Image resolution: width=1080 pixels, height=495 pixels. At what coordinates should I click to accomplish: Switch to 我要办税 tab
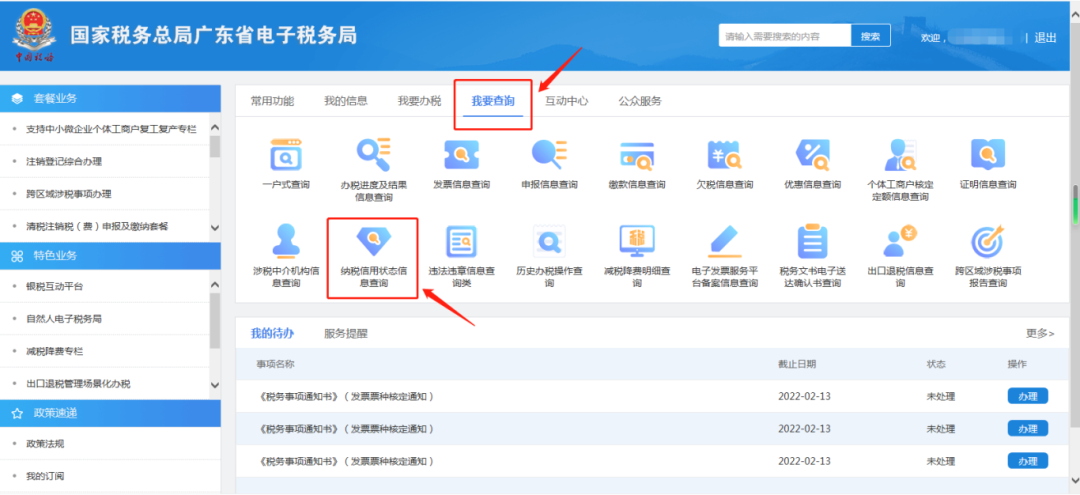point(419,101)
